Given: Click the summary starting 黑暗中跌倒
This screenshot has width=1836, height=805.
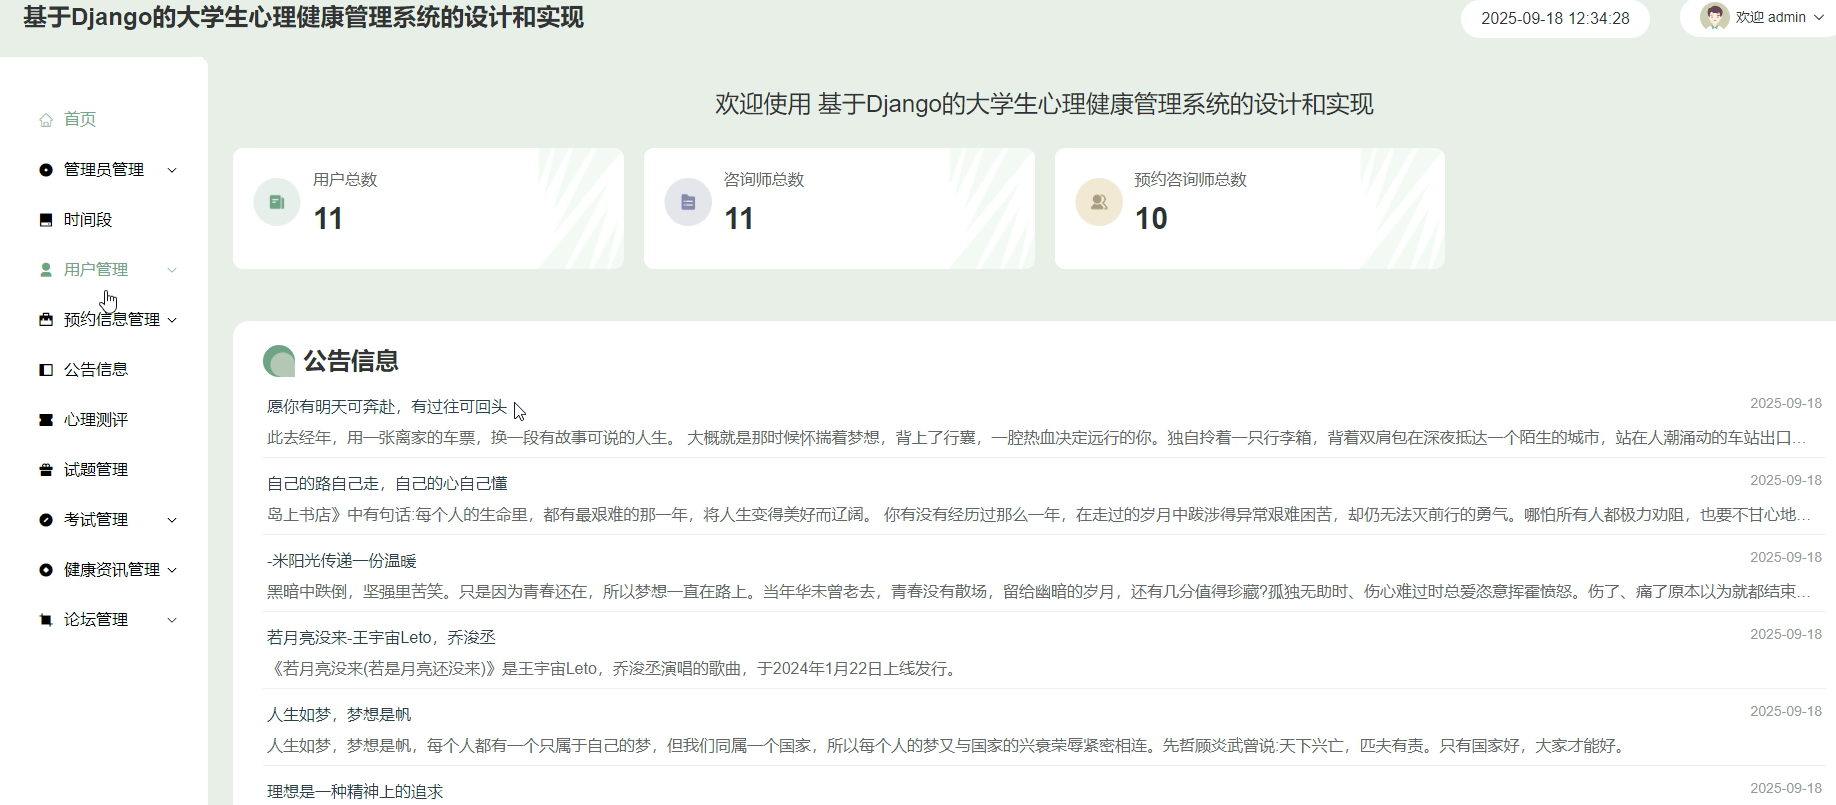Looking at the screenshot, I should 1039,592.
